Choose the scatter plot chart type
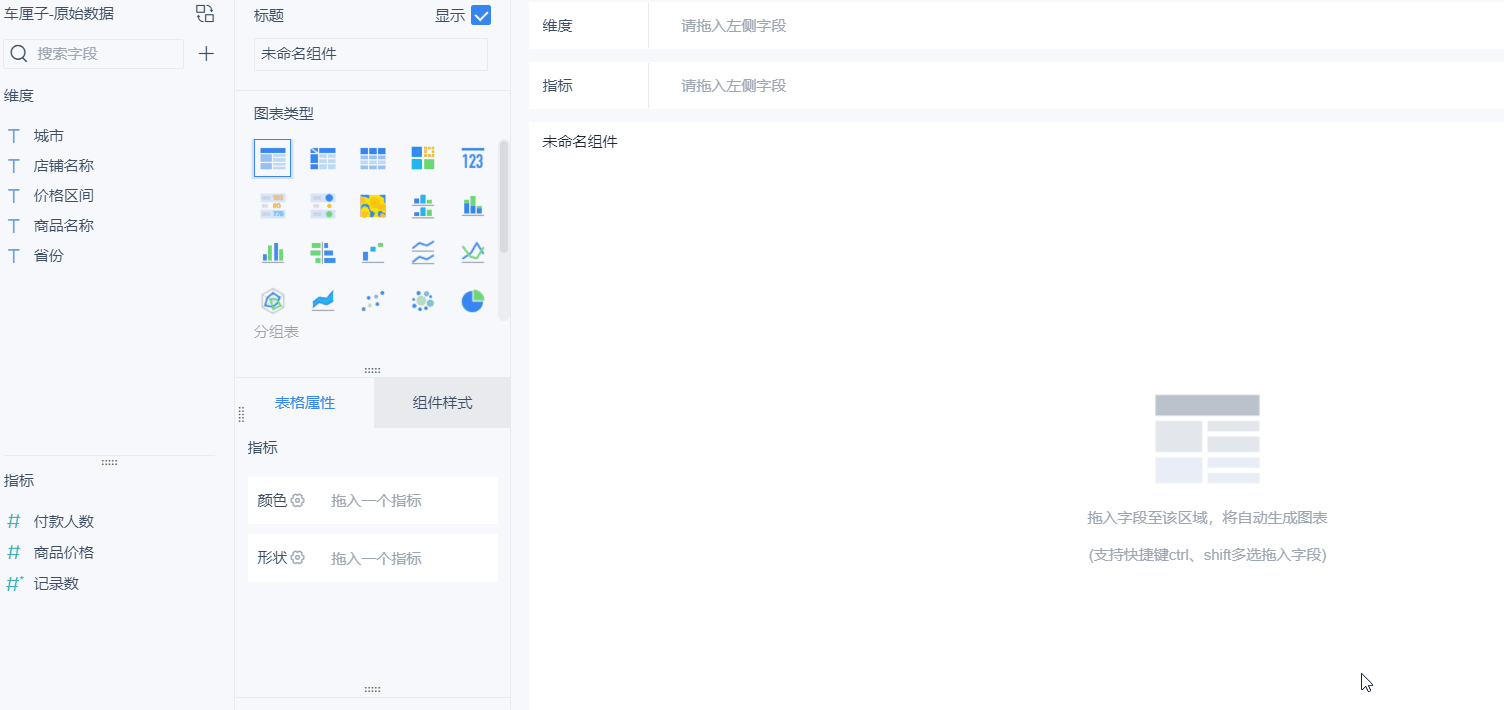The image size is (1504, 710). (372, 300)
